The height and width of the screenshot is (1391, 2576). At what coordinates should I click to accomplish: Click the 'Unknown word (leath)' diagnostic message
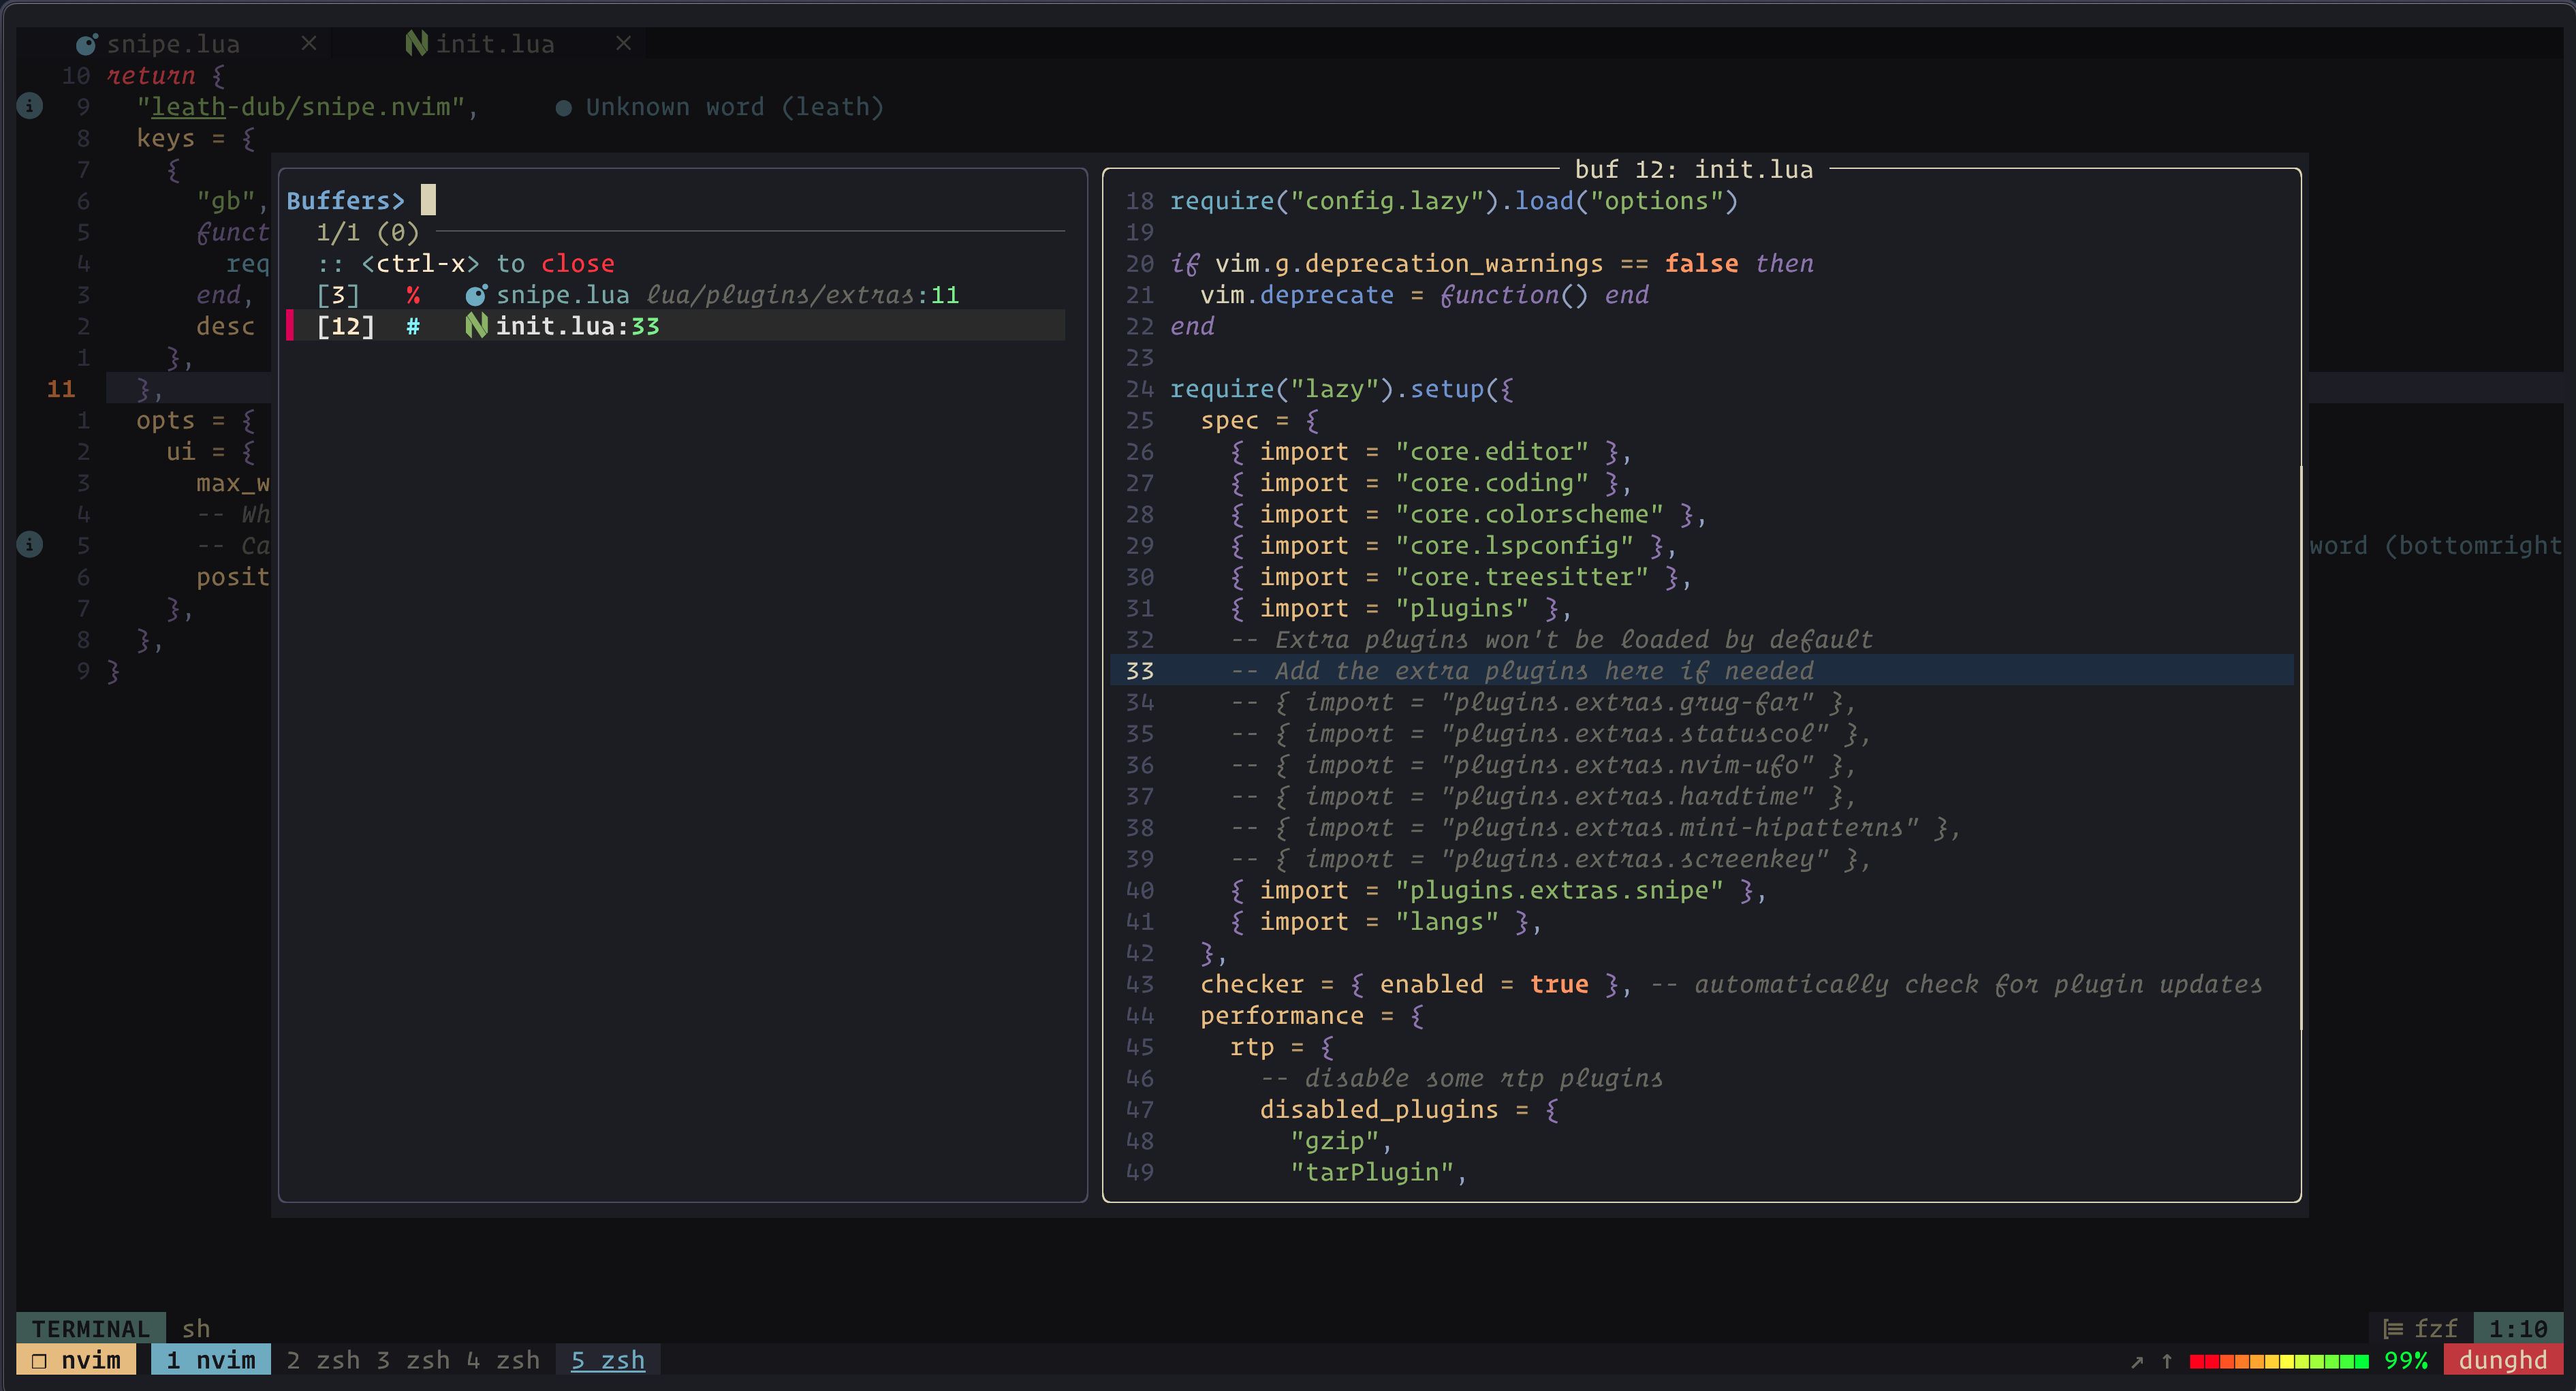(734, 107)
